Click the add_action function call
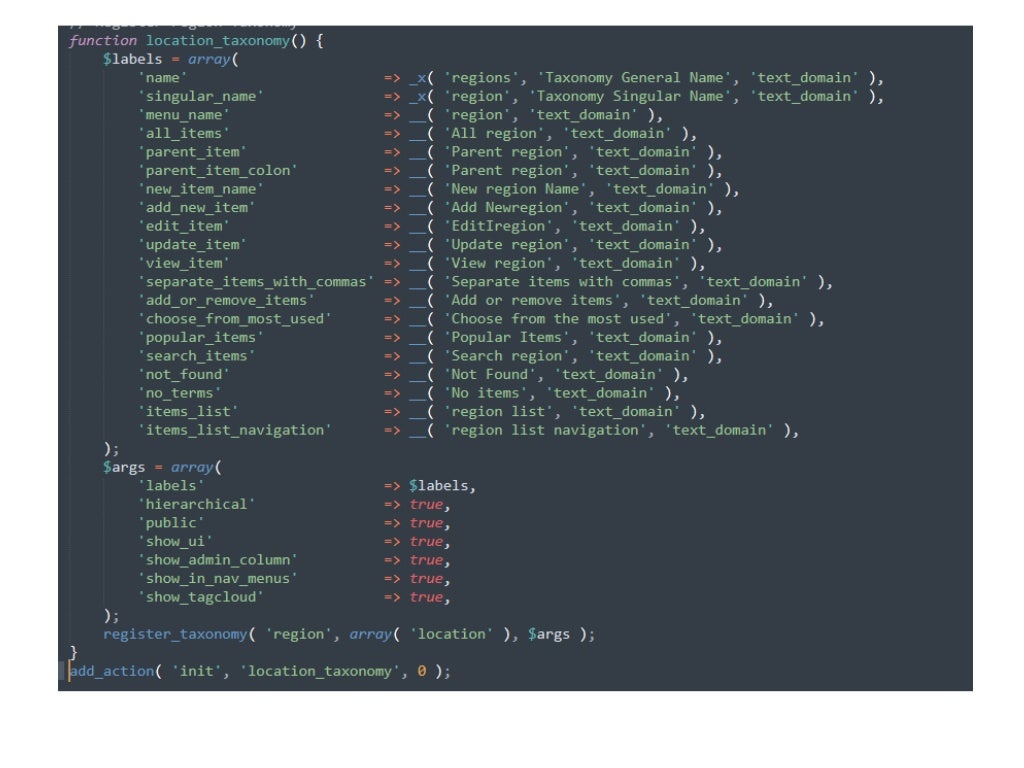Viewport: 1024px width, 768px height. pos(112,671)
